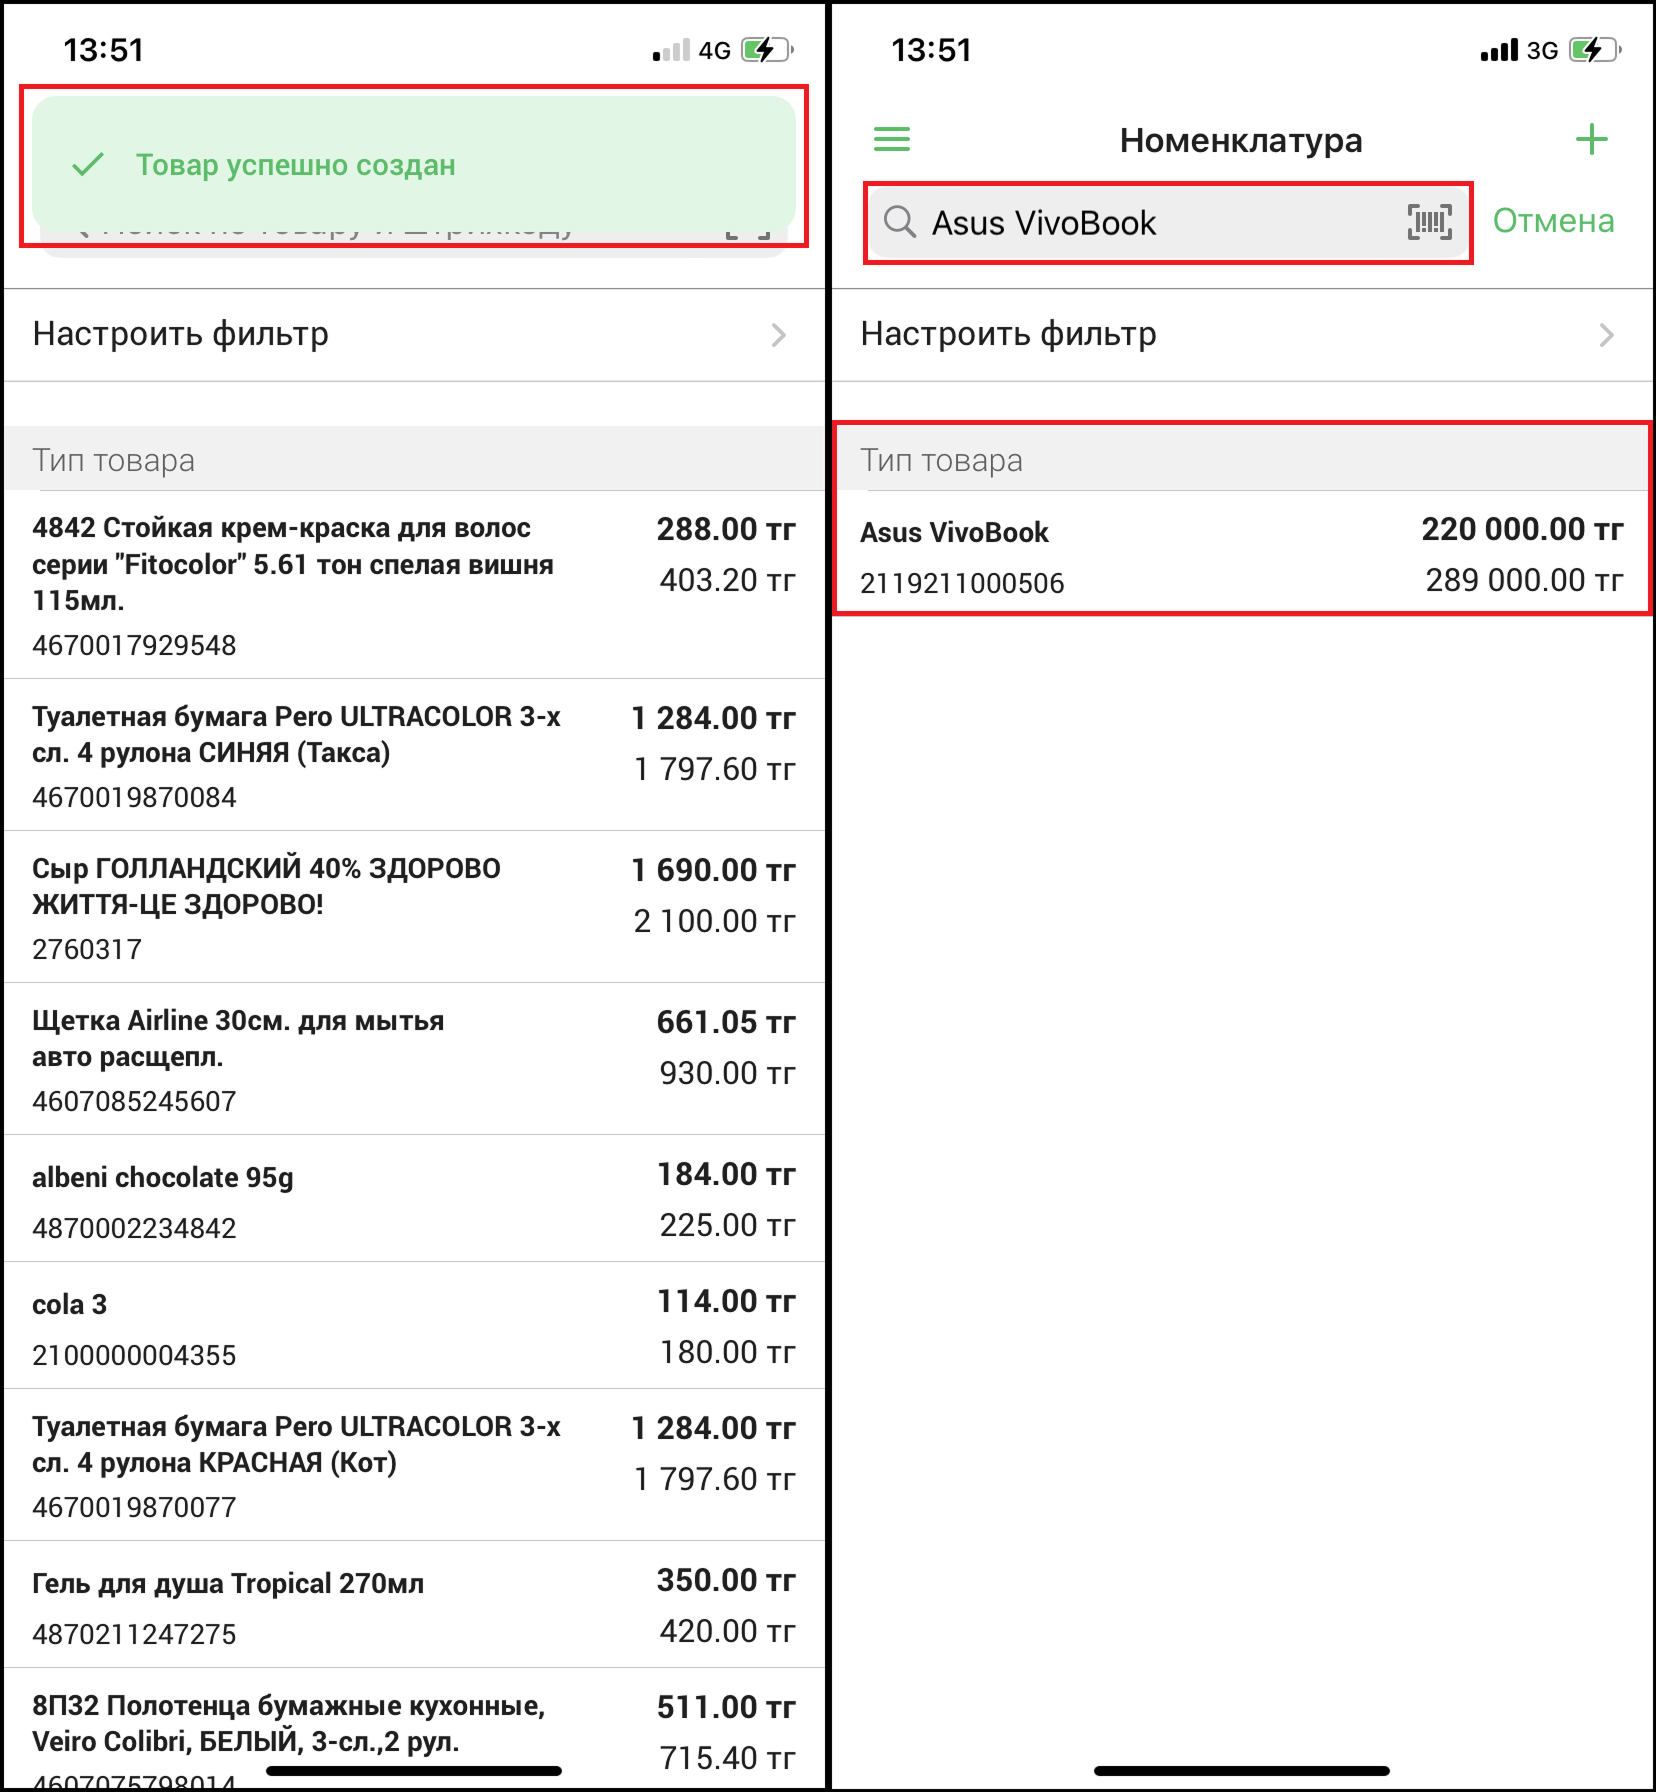The width and height of the screenshot is (1656, 1792).
Task: Select barcode 4670019870084
Action: pos(134,797)
